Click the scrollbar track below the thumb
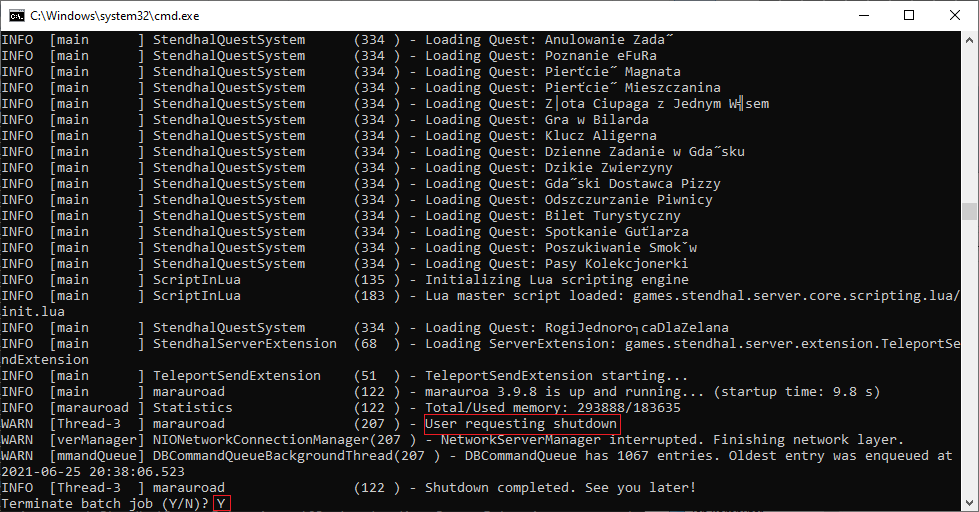The image size is (979, 512). pyautogui.click(x=970, y=360)
